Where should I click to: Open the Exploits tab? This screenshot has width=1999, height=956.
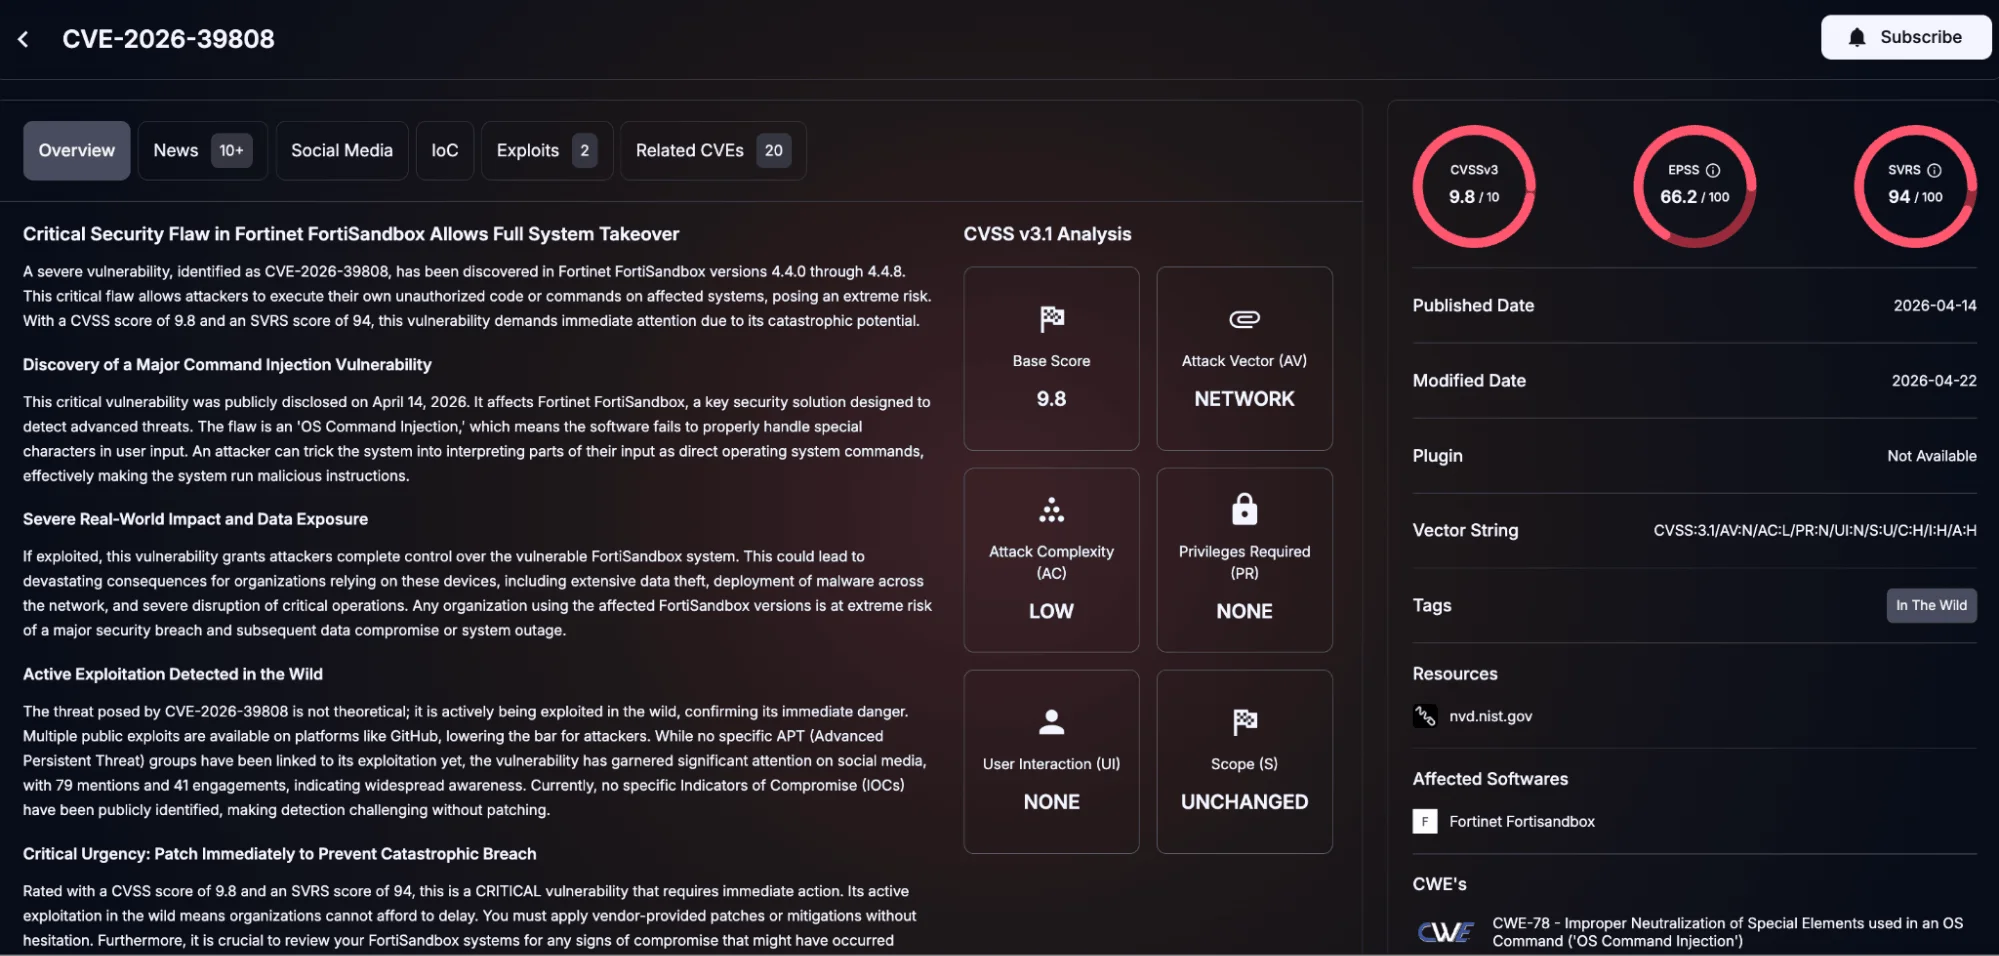pyautogui.click(x=546, y=150)
